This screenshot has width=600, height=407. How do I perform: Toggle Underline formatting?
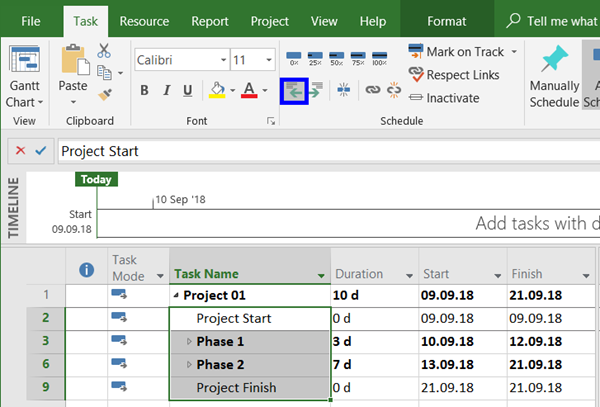click(x=187, y=91)
